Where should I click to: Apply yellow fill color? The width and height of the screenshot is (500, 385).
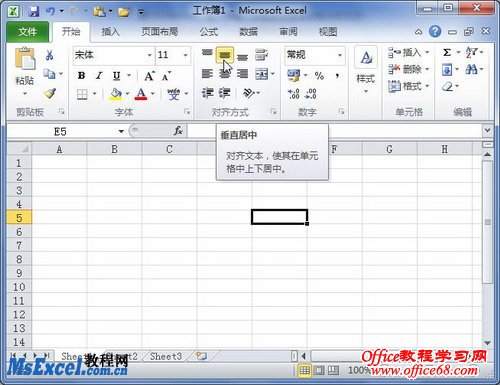pos(116,94)
